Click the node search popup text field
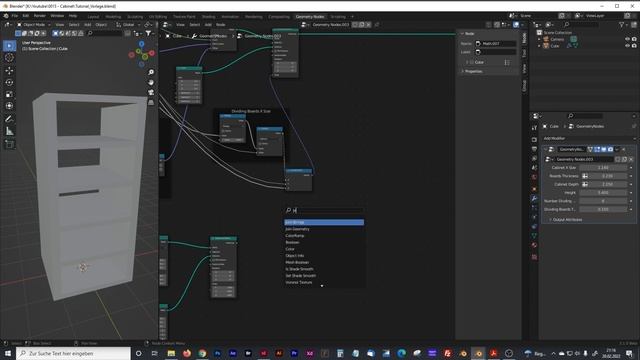This screenshot has width=640, height=360. [x=324, y=211]
